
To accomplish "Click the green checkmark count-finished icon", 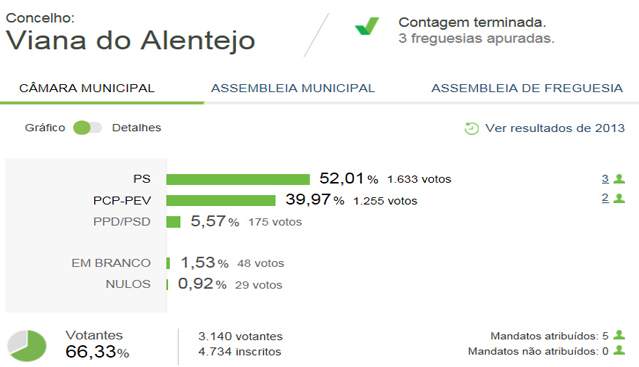I will coord(367,26).
